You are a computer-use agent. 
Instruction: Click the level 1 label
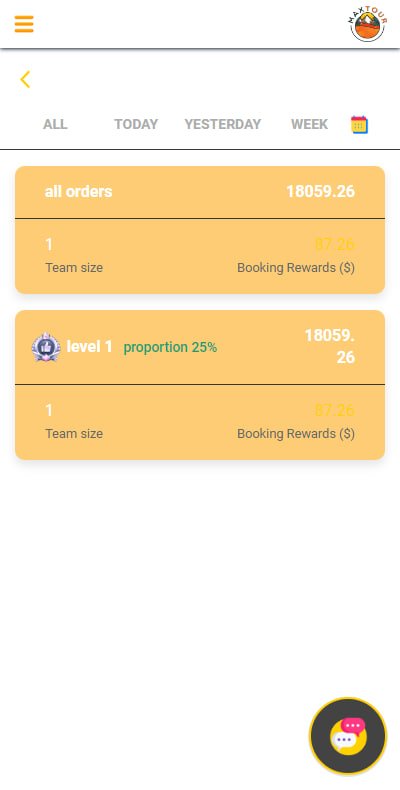coord(90,347)
